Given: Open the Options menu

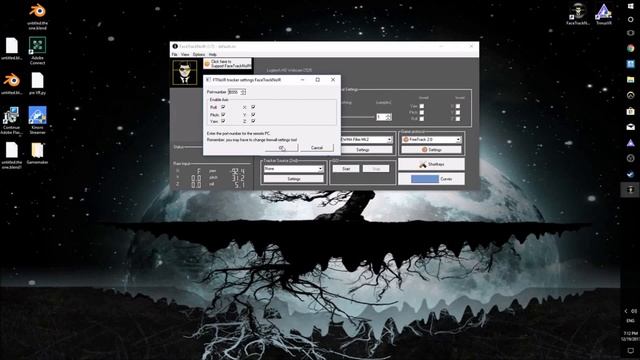Looking at the screenshot, I should 199,54.
